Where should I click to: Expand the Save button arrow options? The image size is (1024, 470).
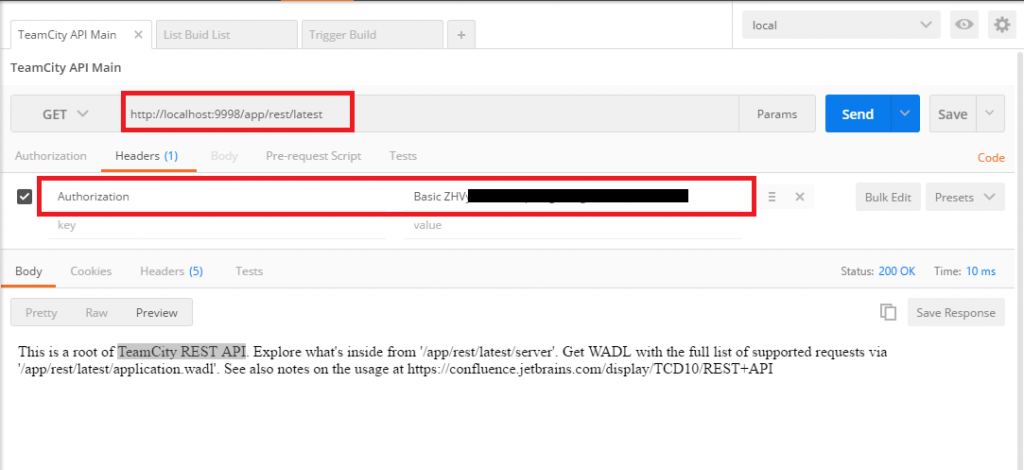point(990,114)
